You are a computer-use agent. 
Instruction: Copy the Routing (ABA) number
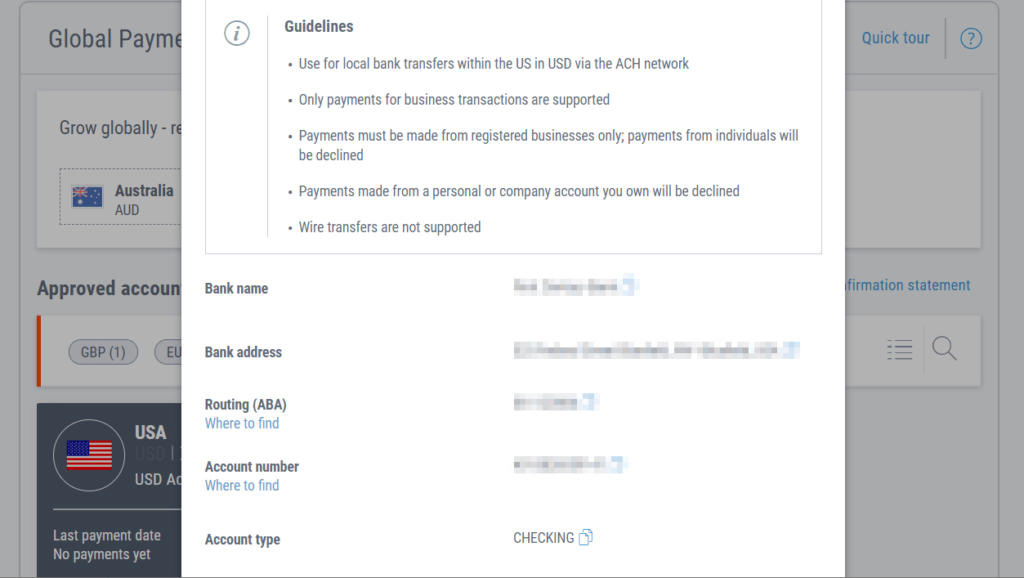click(x=590, y=402)
